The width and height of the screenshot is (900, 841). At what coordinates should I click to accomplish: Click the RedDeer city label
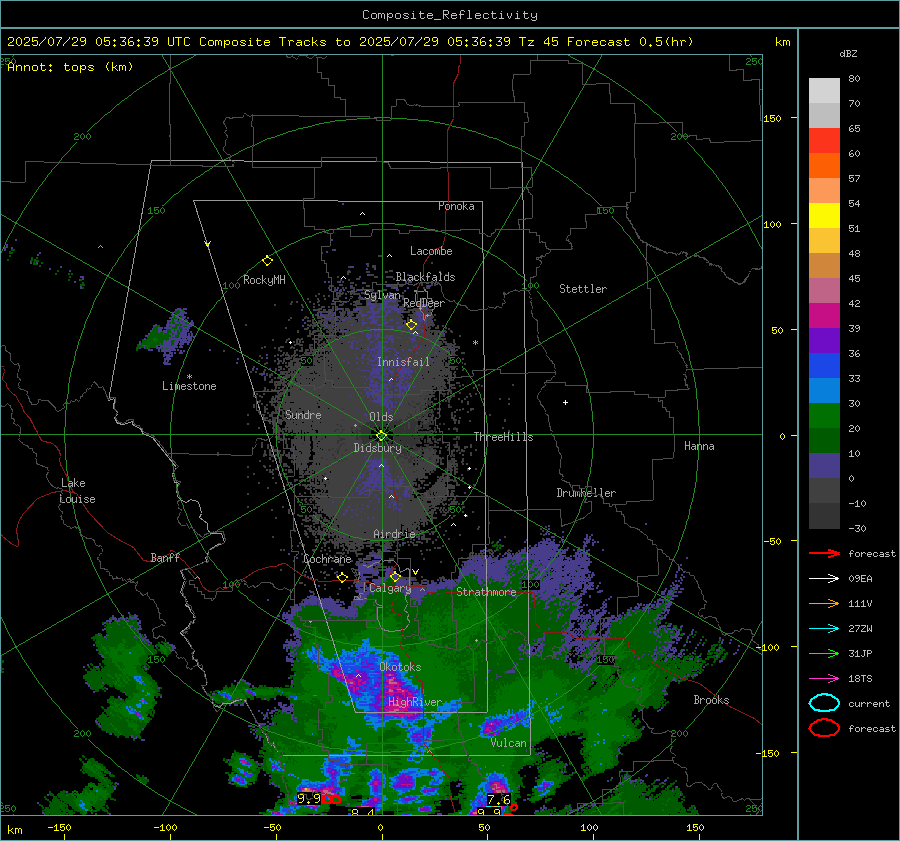424,303
